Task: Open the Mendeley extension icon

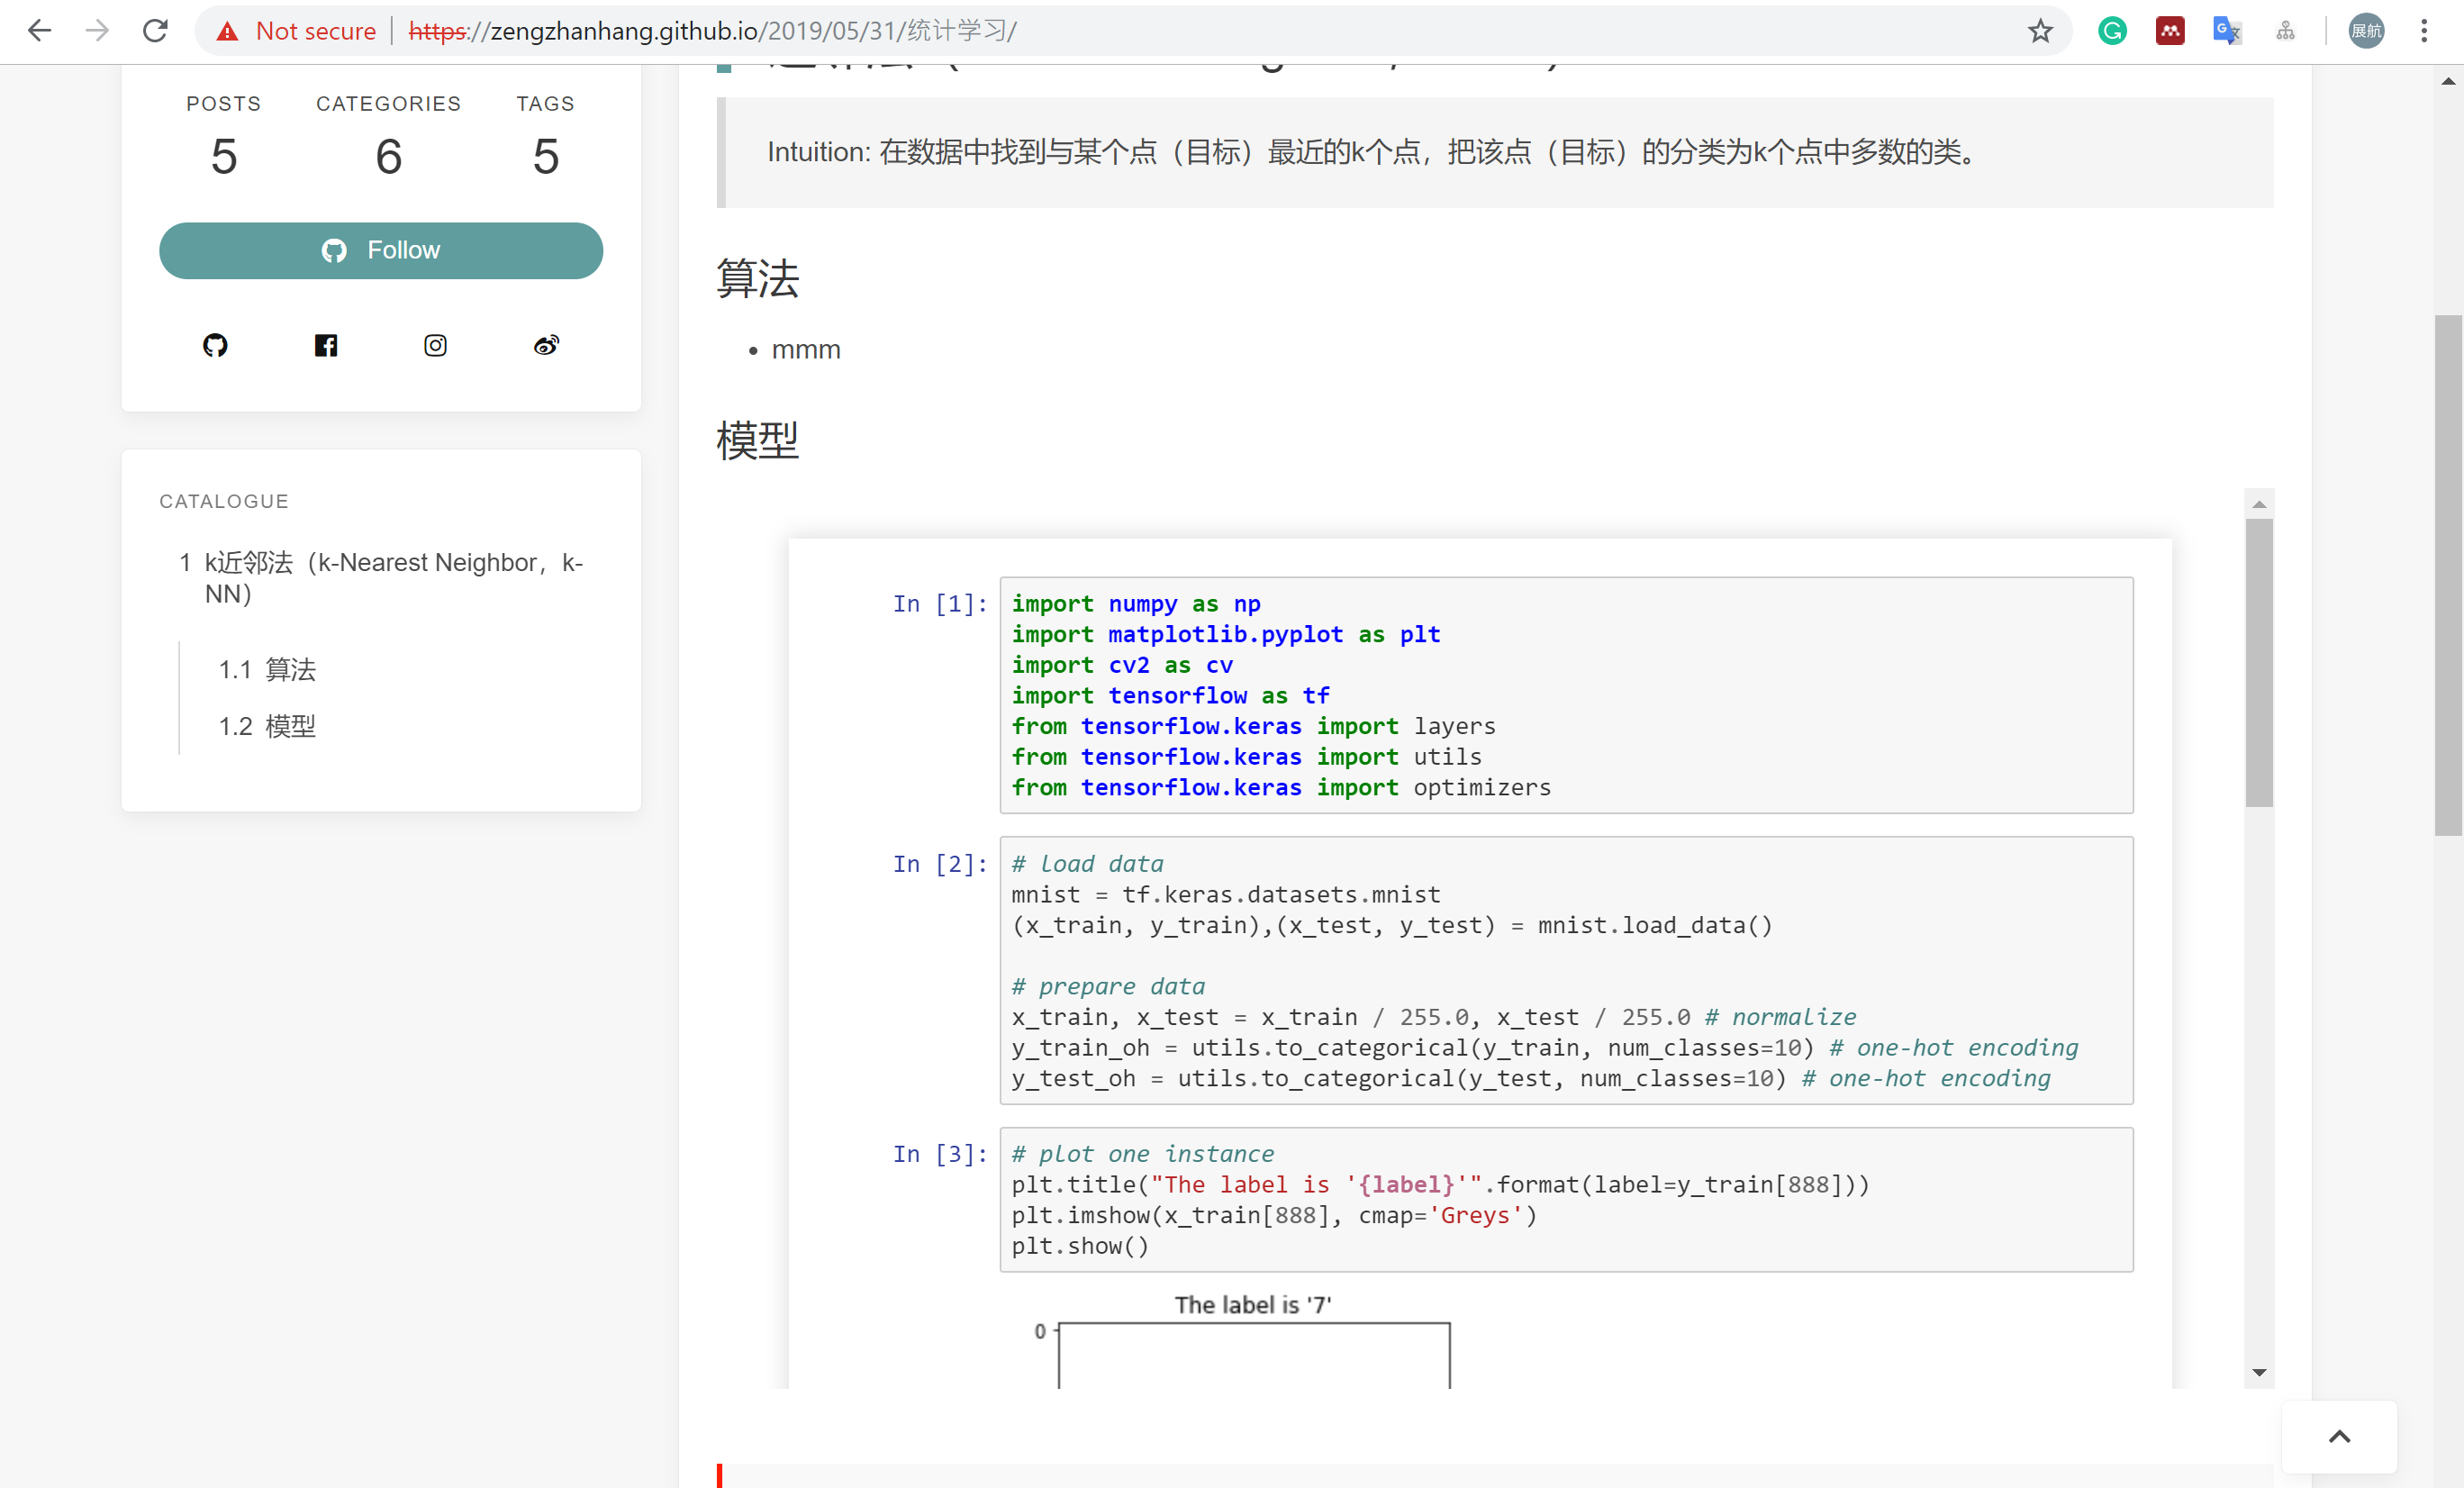Action: [x=2169, y=30]
